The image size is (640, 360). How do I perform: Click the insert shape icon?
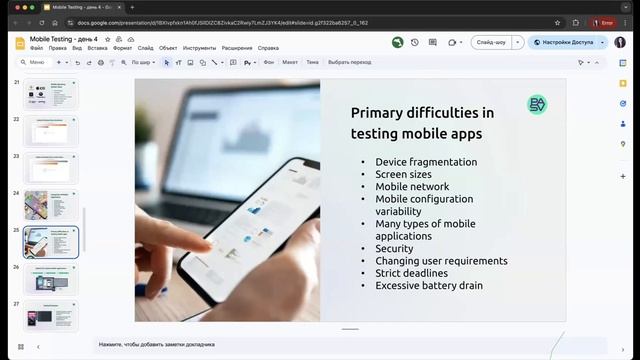point(202,62)
